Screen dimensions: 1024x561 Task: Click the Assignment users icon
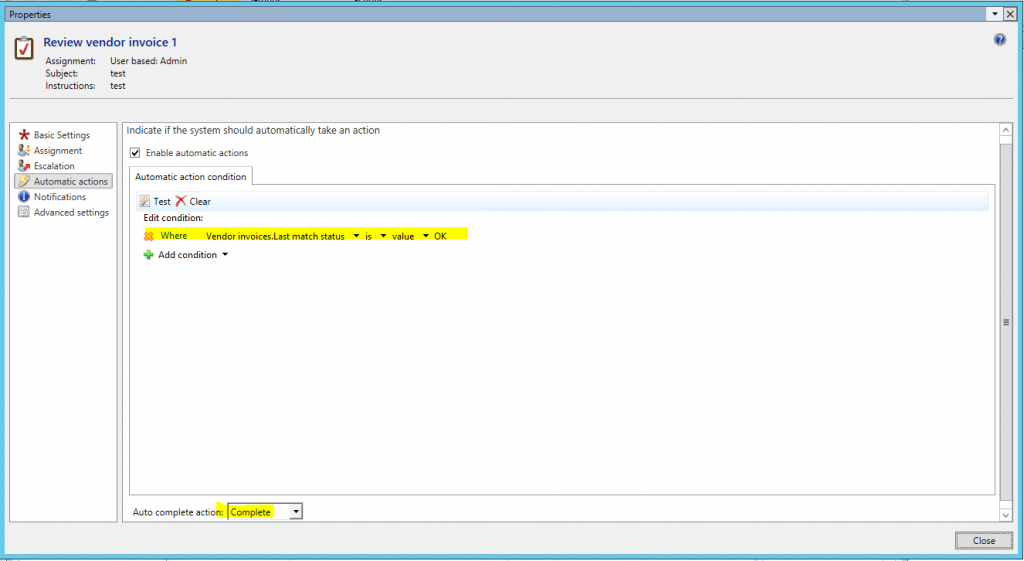click(24, 150)
